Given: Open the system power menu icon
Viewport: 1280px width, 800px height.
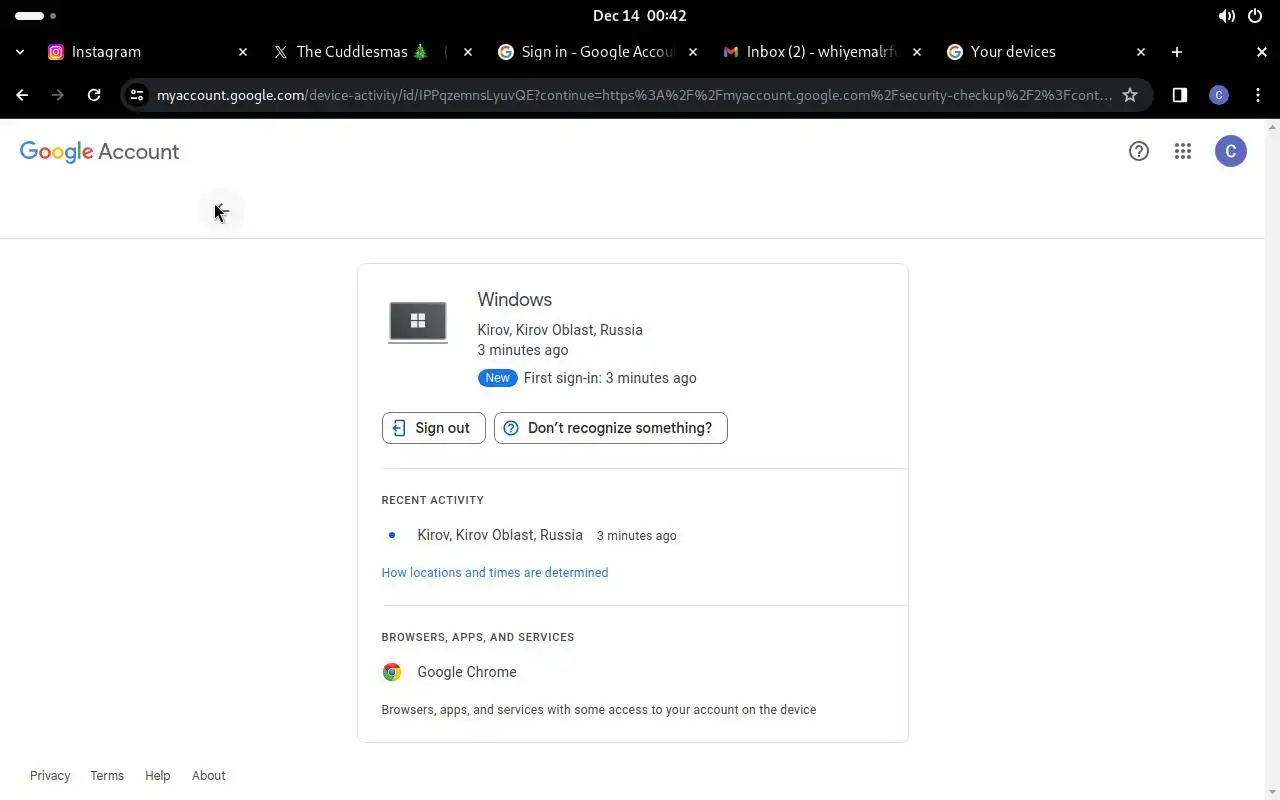Looking at the screenshot, I should [1255, 16].
